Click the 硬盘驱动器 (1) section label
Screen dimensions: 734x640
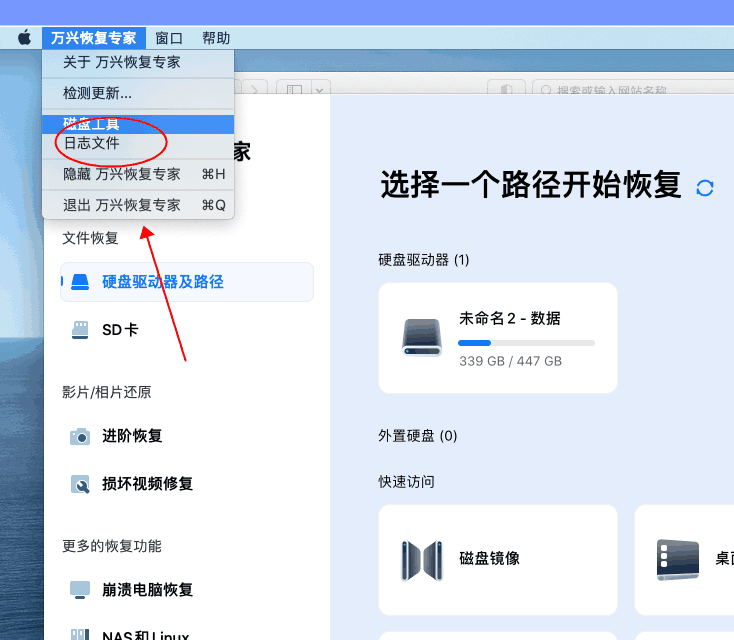[x=424, y=260]
